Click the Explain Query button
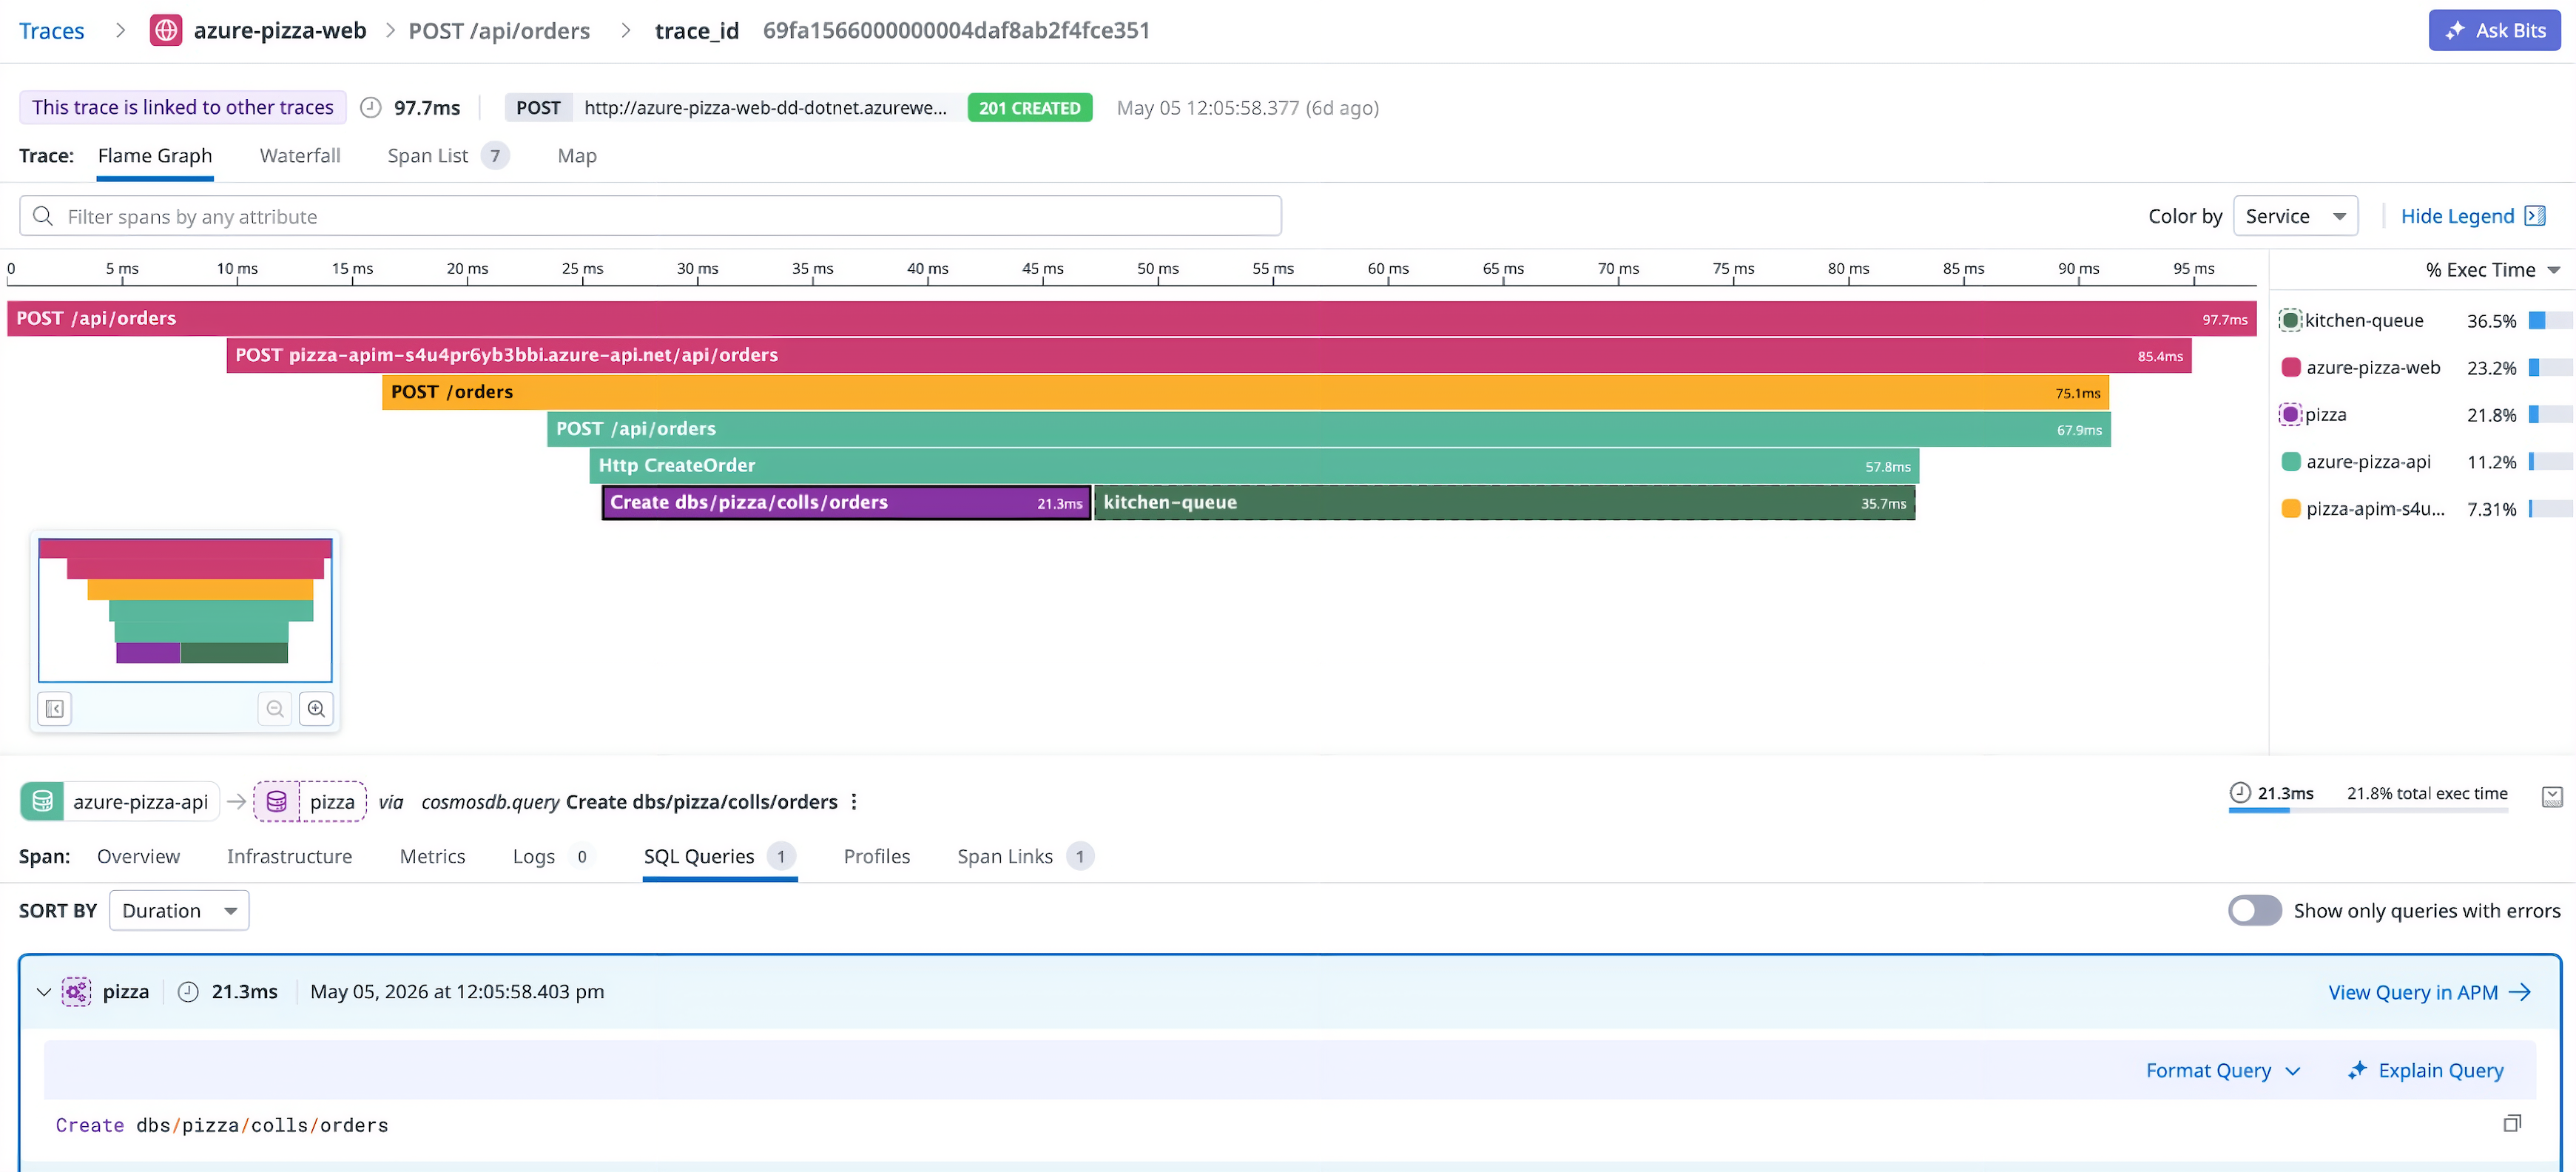 pos(2426,1070)
